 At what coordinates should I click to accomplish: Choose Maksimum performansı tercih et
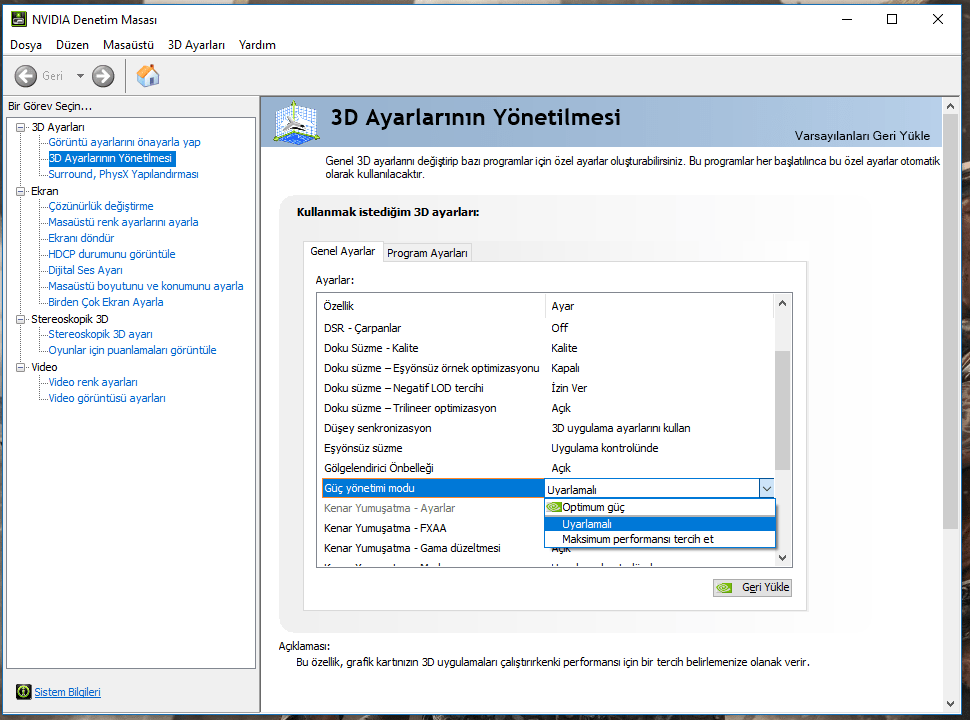coord(659,539)
